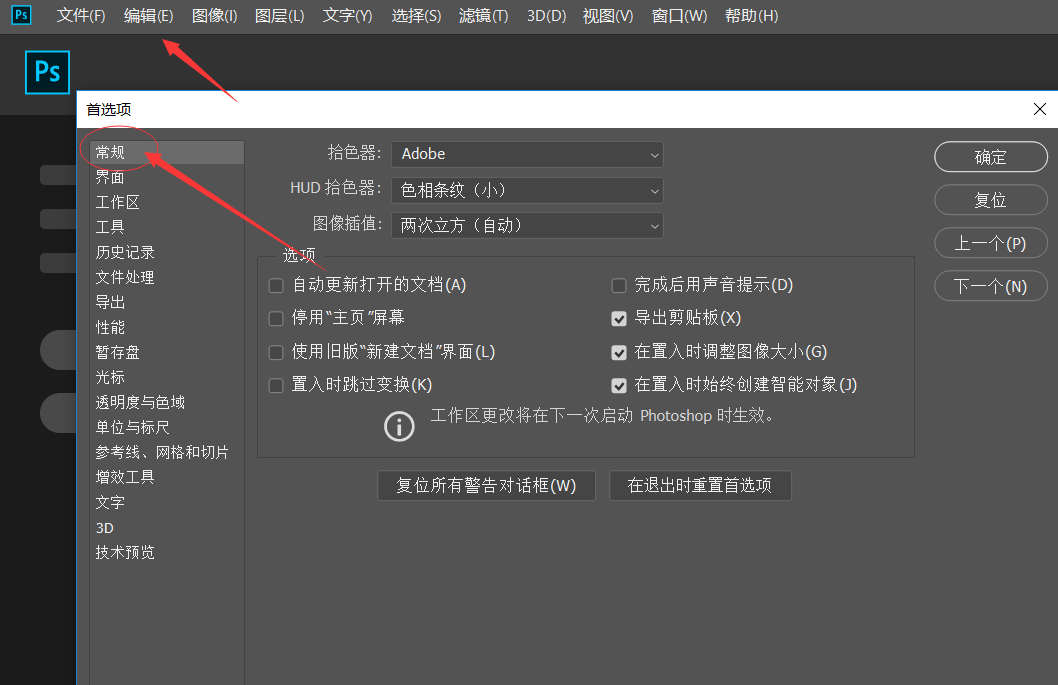Close the 首选项 dialog

click(x=1040, y=109)
